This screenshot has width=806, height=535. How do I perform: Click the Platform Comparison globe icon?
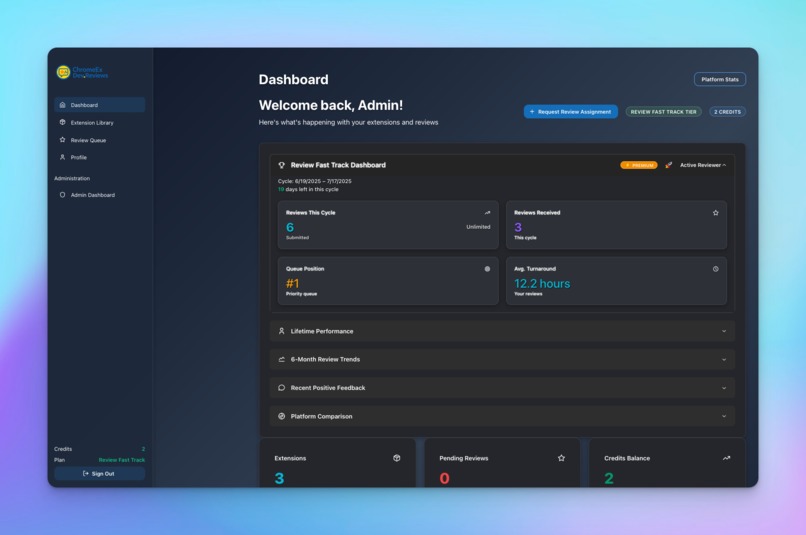pyautogui.click(x=282, y=416)
